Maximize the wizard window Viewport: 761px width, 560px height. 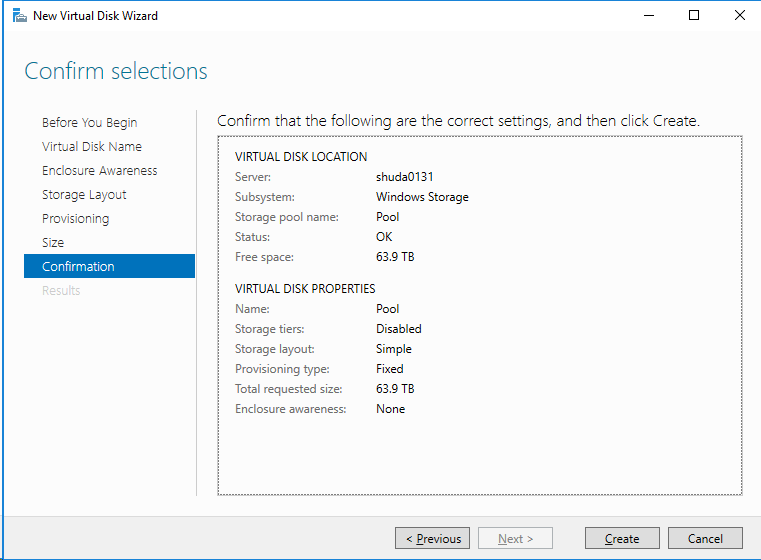[x=694, y=16]
